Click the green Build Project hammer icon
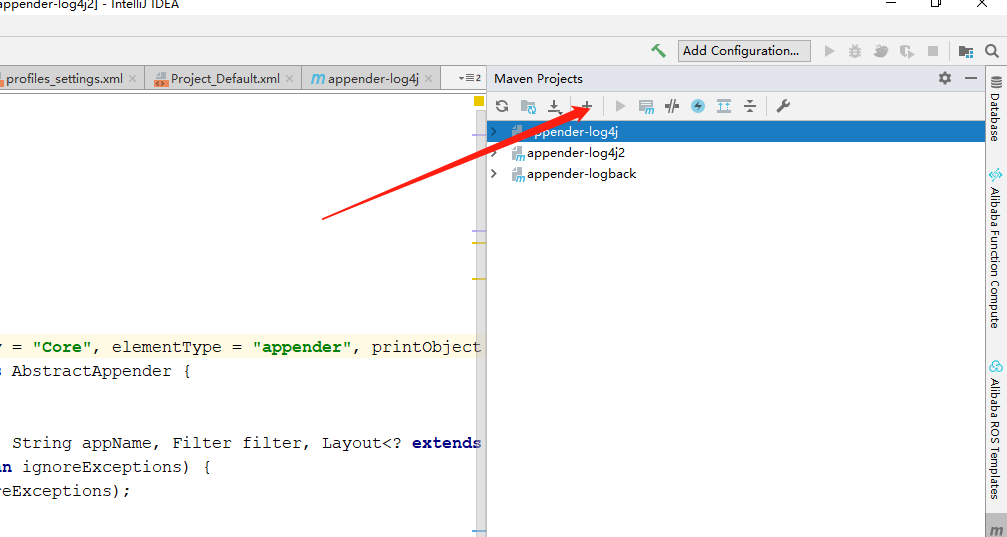This screenshot has width=1007, height=537. point(658,51)
